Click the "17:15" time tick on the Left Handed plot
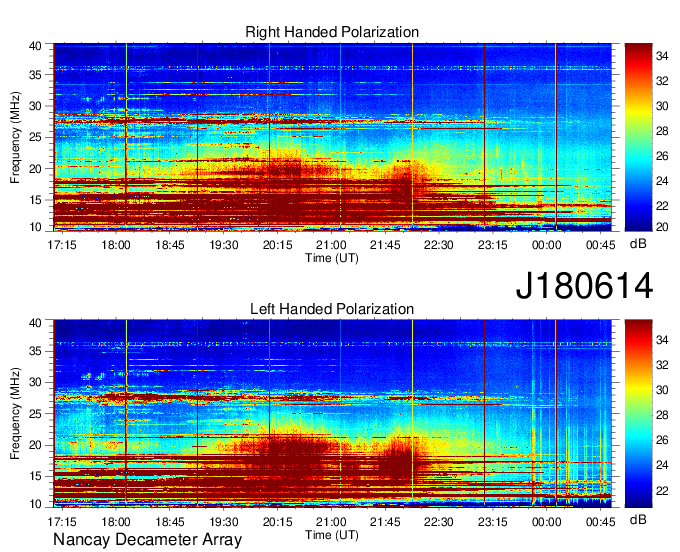The width and height of the screenshot is (680, 552). 62,522
